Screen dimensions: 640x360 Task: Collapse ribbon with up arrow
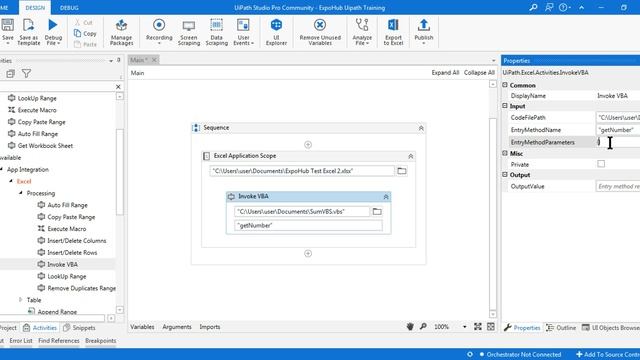tap(581, 7)
